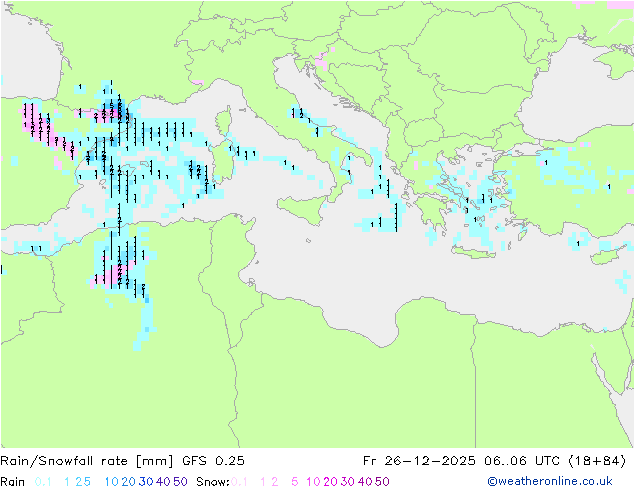Click the island of Sicily on the map
634x490 pixels.
(x=303, y=208)
